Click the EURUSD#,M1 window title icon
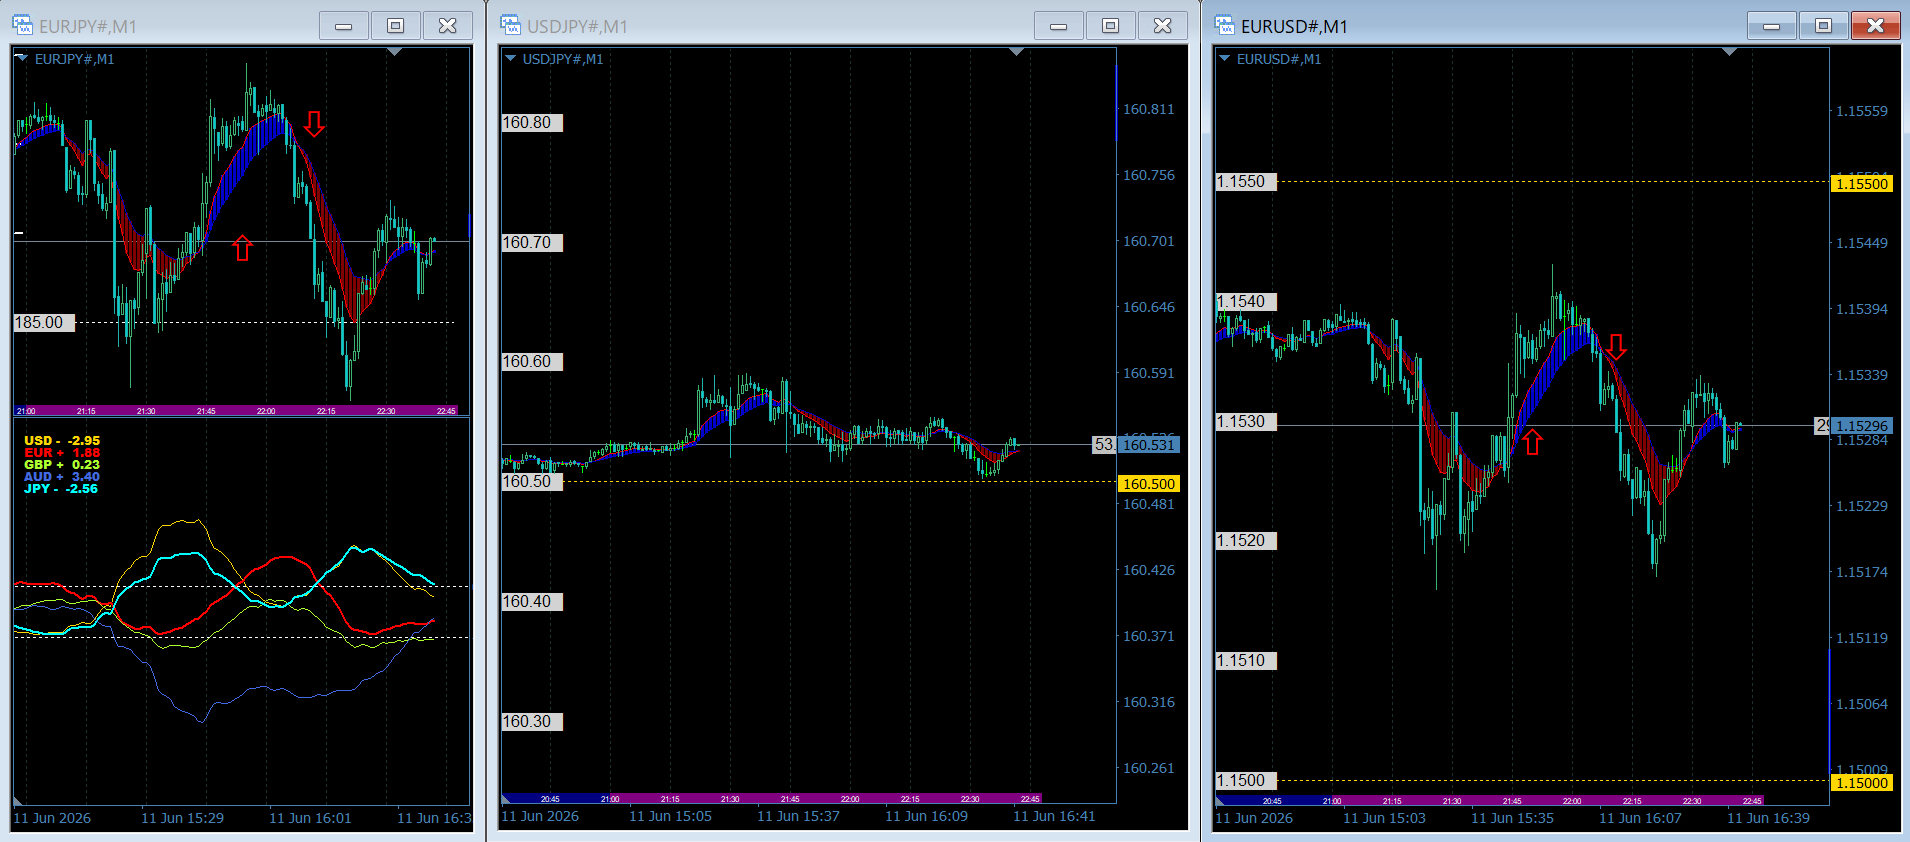The height and width of the screenshot is (842, 1910). 1224,25
